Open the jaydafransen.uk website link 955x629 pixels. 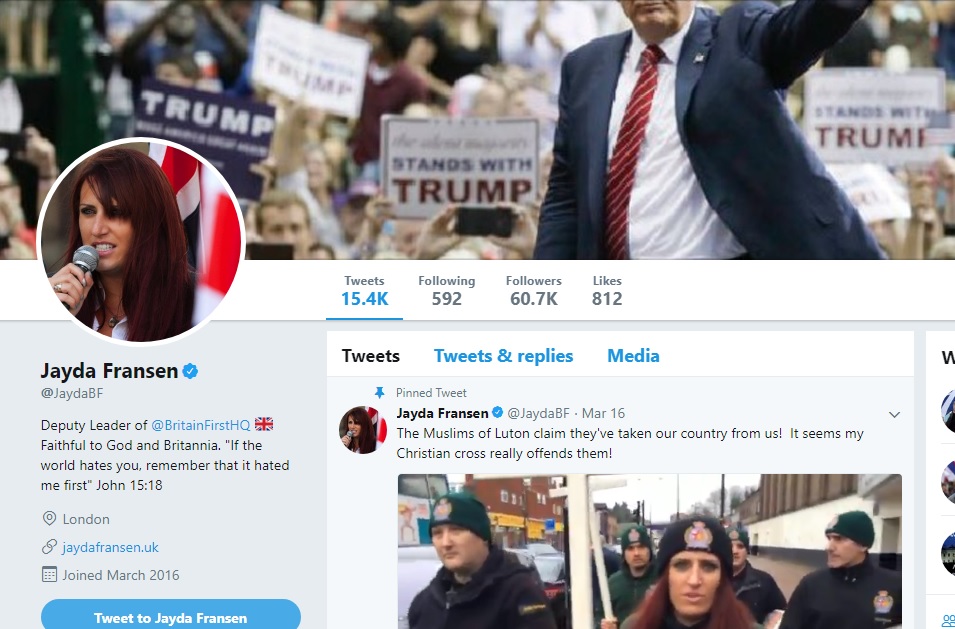point(110,547)
